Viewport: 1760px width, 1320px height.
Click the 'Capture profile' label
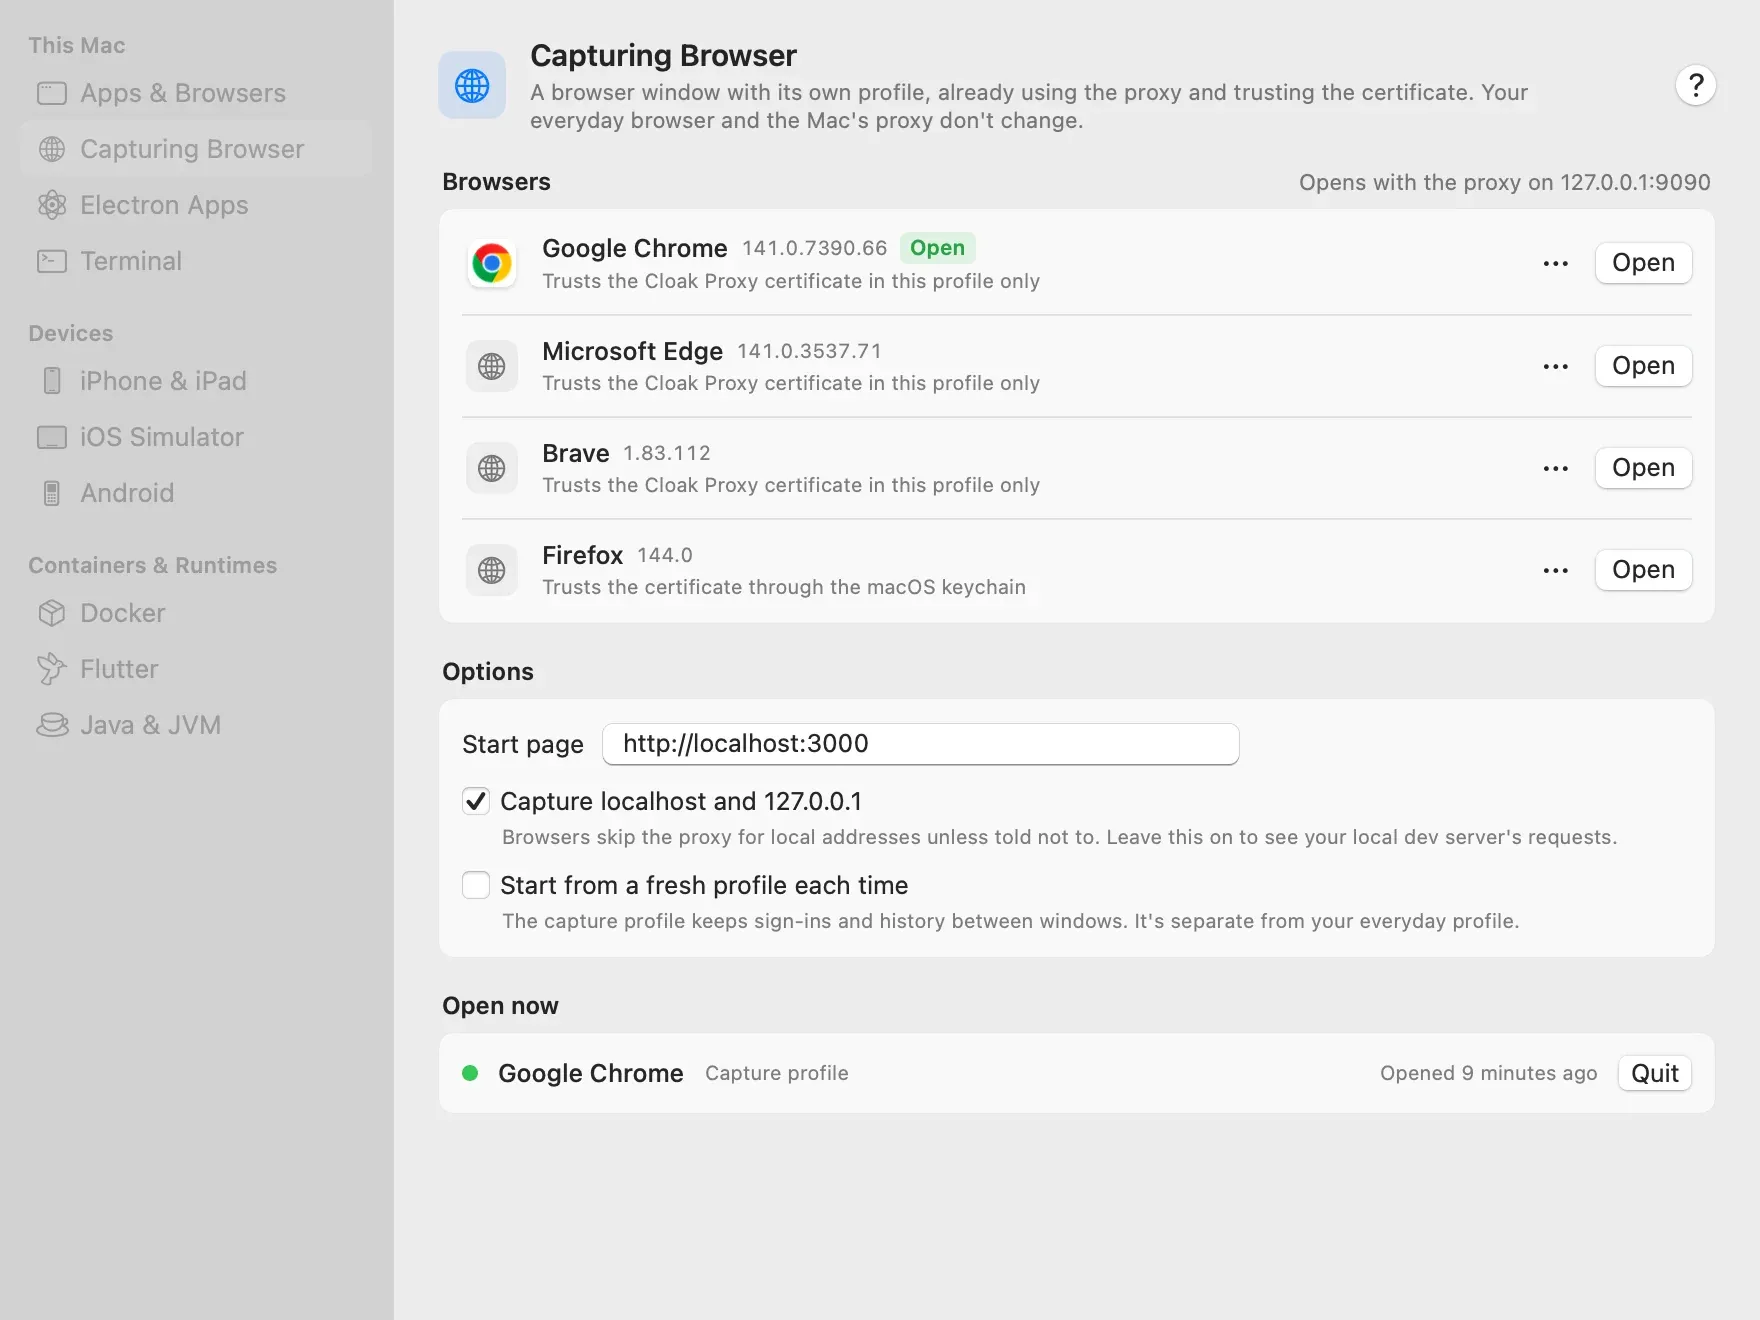tap(776, 1073)
